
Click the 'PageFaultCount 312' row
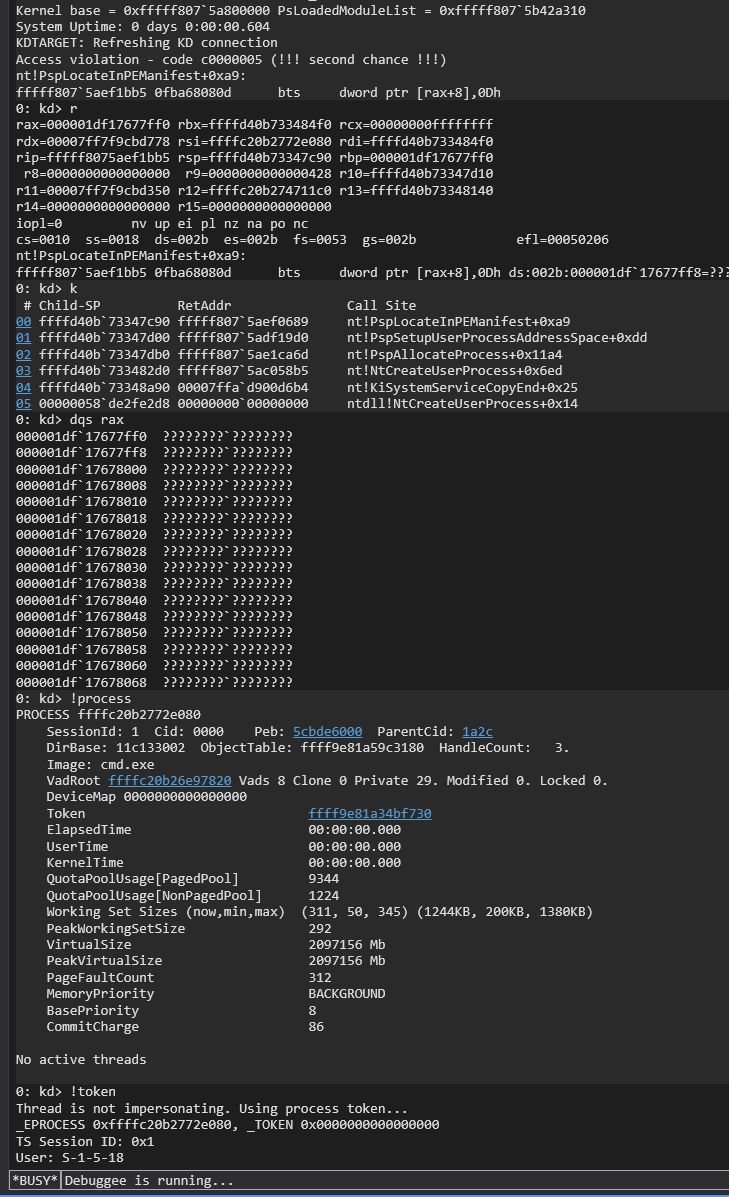pos(189,977)
